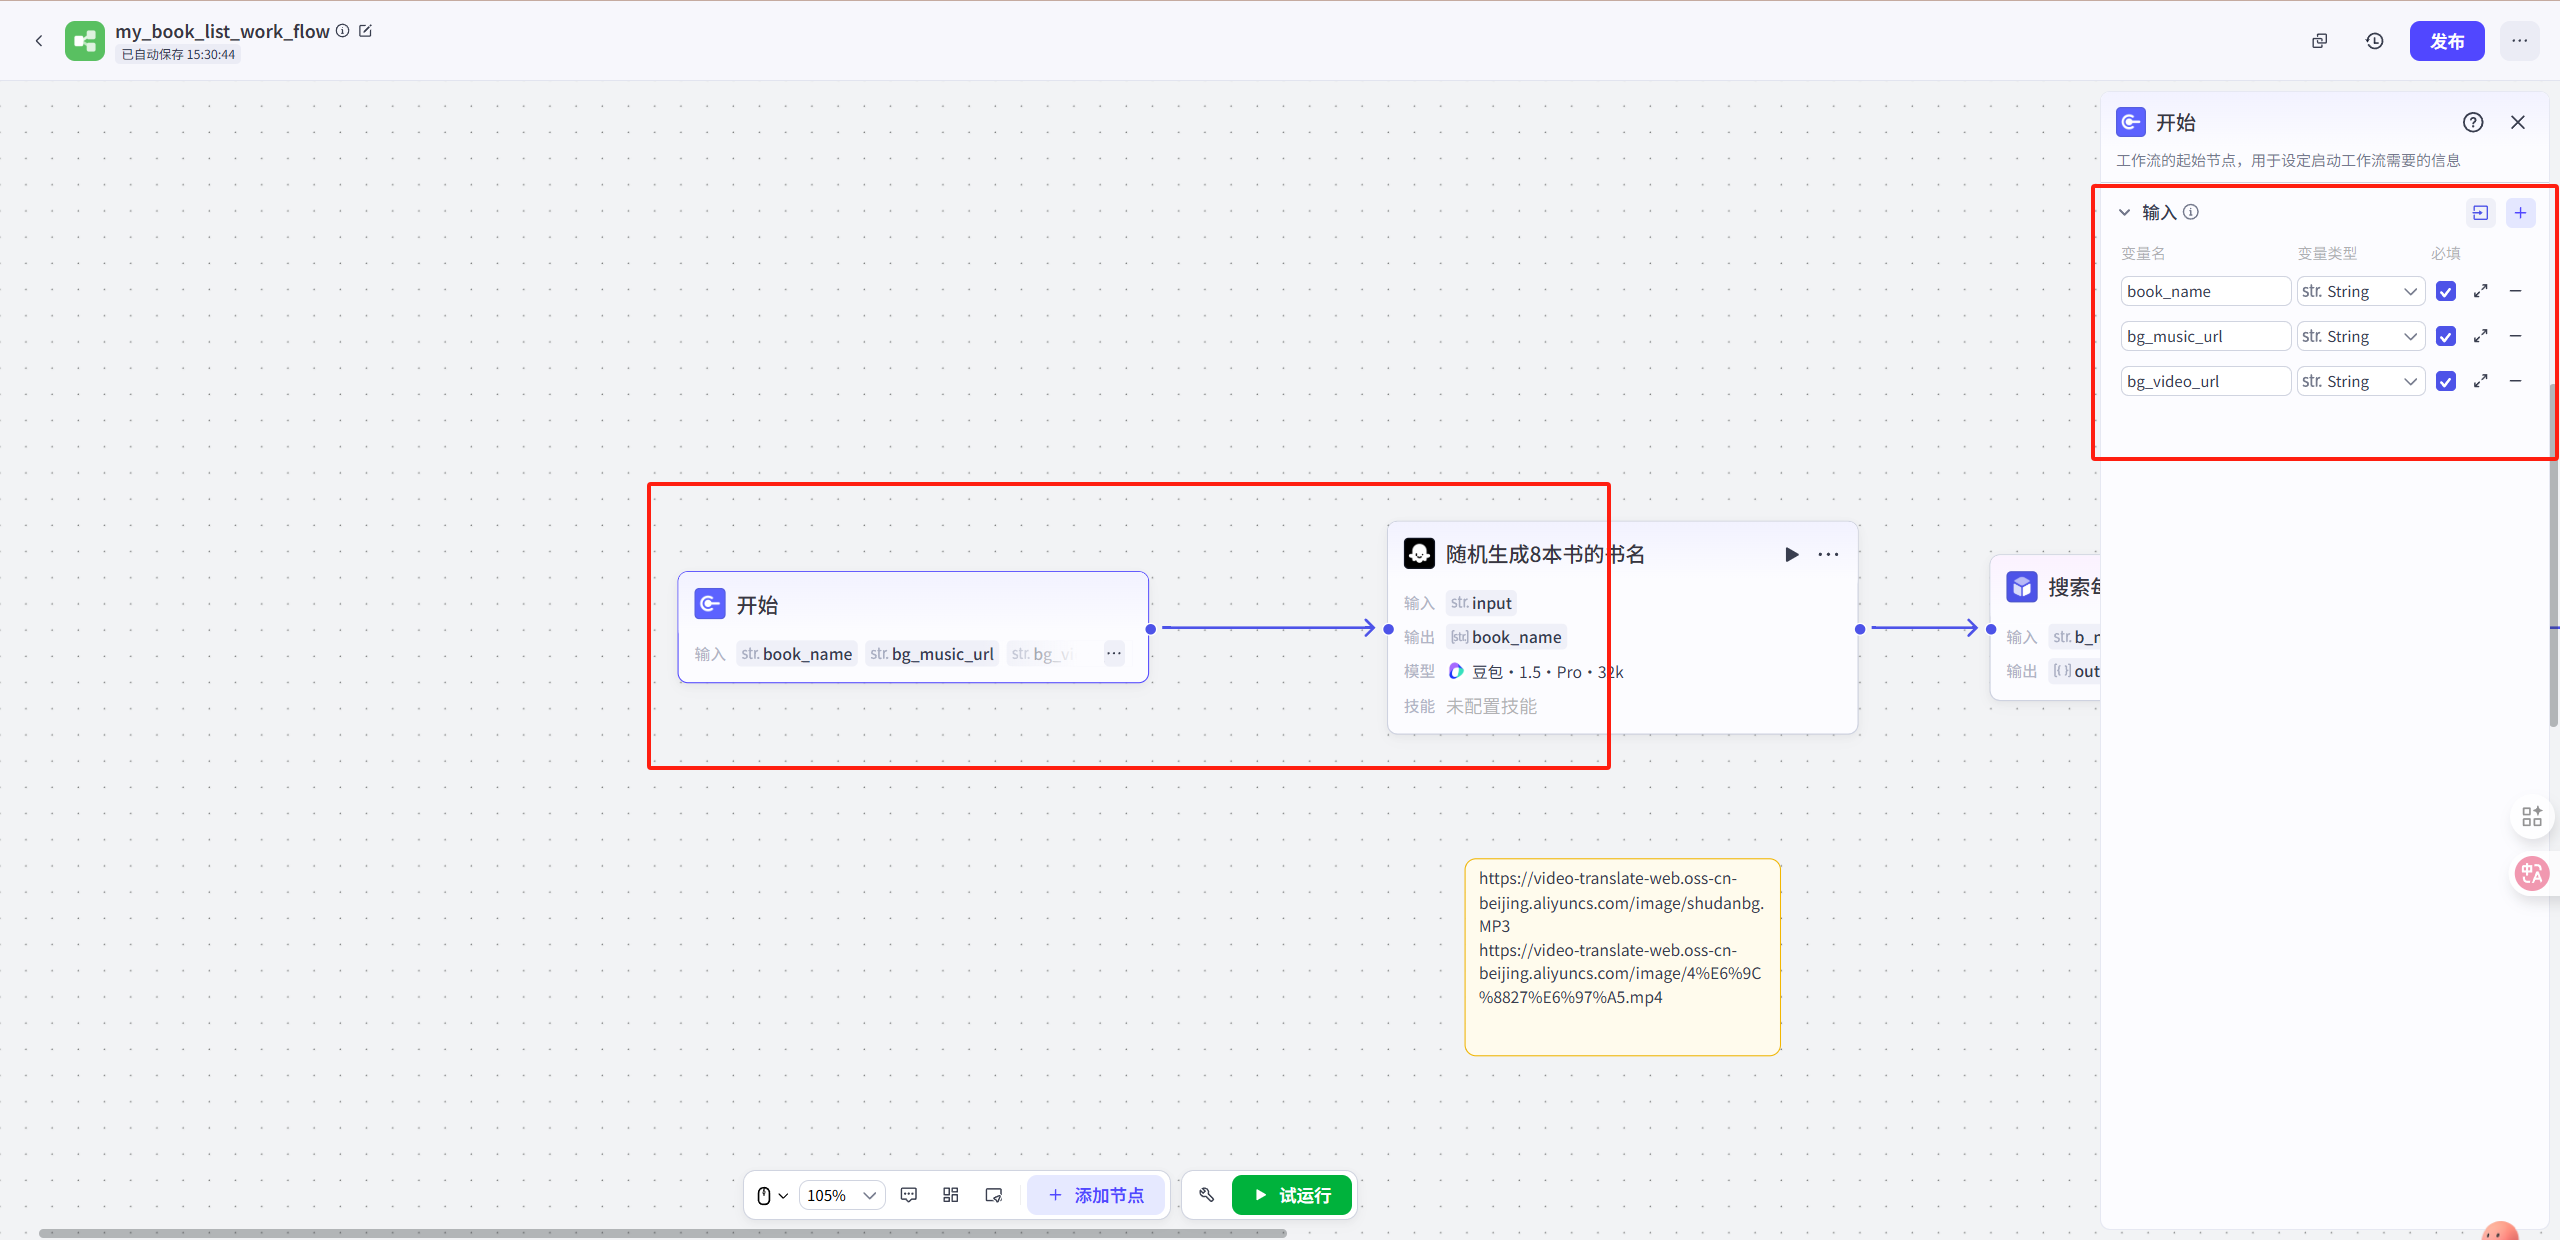Add a comment using the toolbar comment icon
Image resolution: width=2560 pixels, height=1240 pixels.
[908, 1195]
